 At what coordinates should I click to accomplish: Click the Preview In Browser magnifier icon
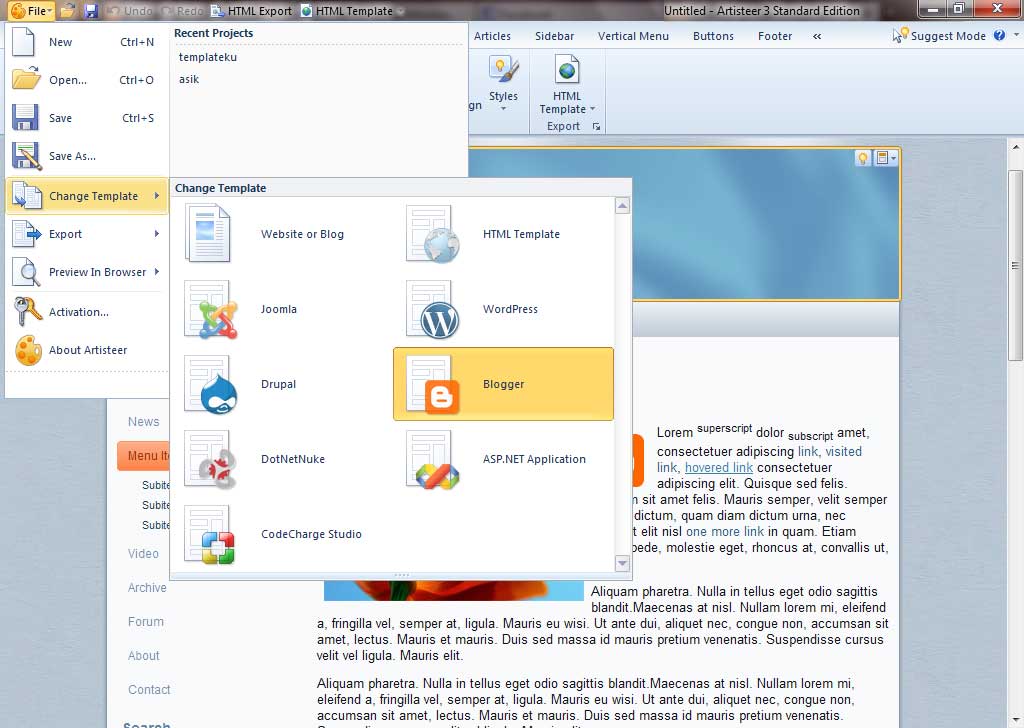point(26,272)
